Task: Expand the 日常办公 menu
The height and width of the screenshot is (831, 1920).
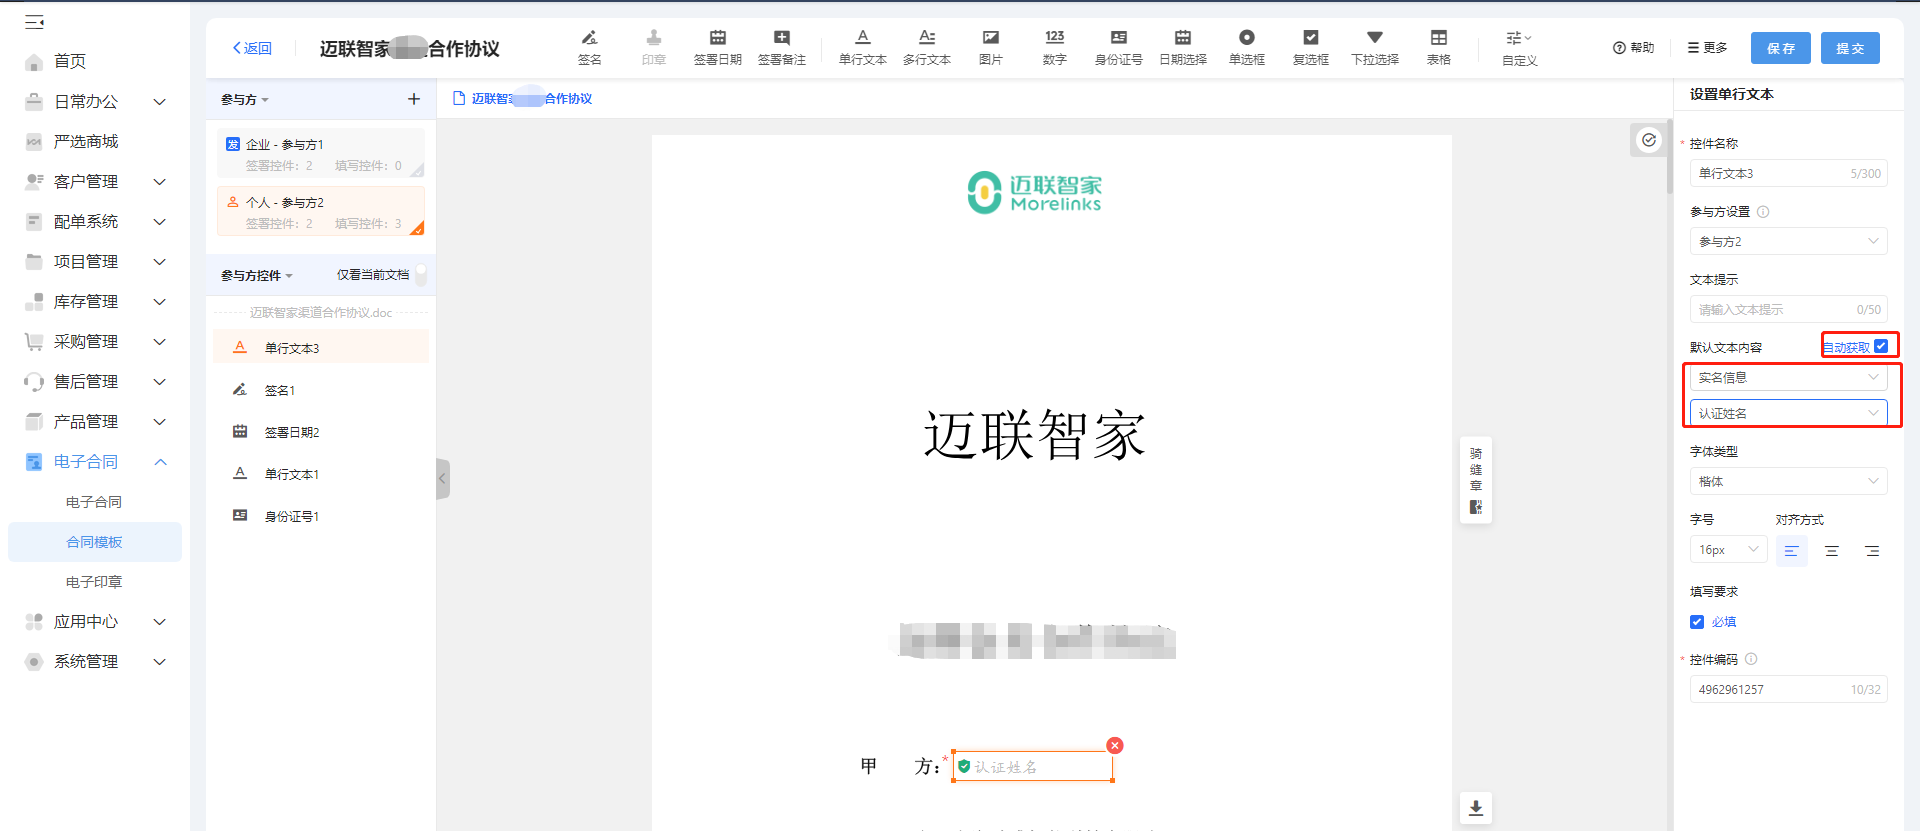Action: tap(95, 101)
